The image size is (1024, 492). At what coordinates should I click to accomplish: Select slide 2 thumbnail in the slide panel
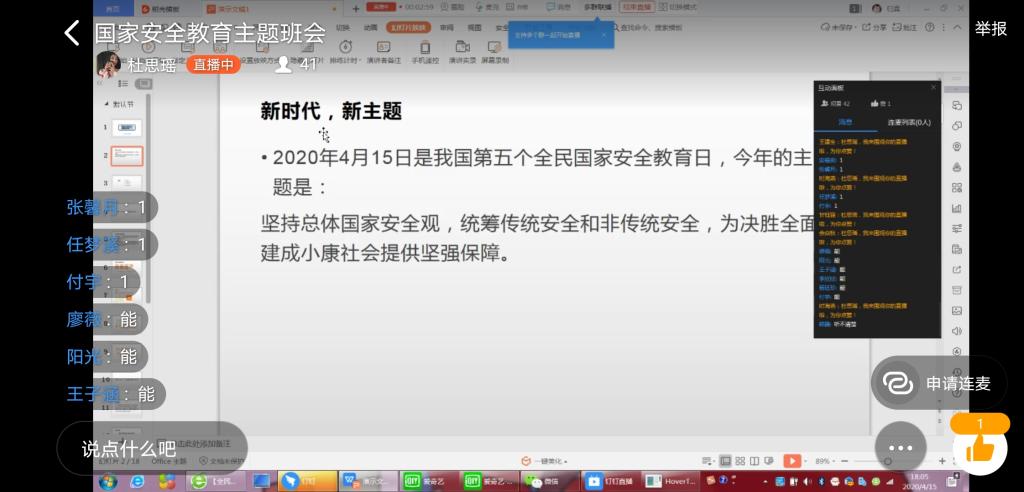126,156
